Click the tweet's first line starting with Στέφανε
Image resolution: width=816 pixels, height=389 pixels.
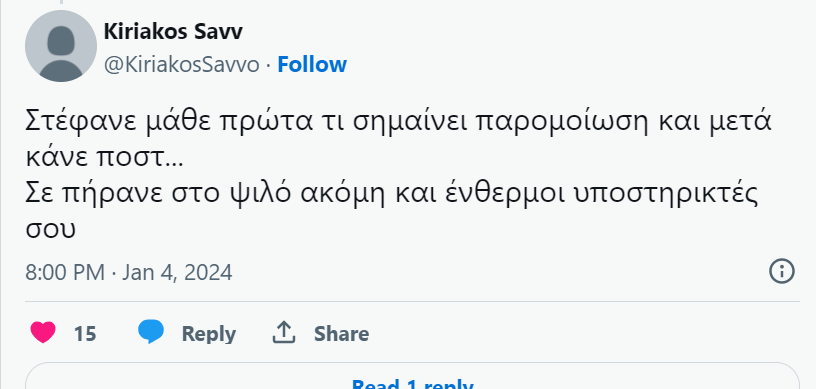click(398, 122)
